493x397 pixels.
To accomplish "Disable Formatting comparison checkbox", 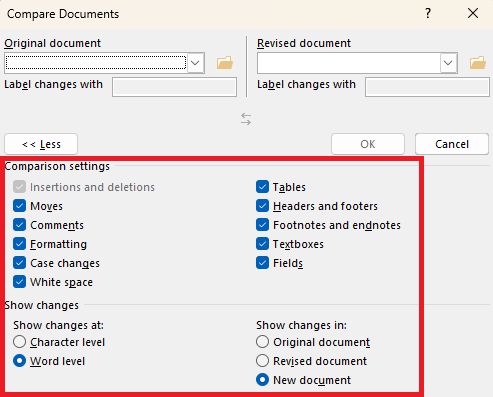I will [x=20, y=244].
